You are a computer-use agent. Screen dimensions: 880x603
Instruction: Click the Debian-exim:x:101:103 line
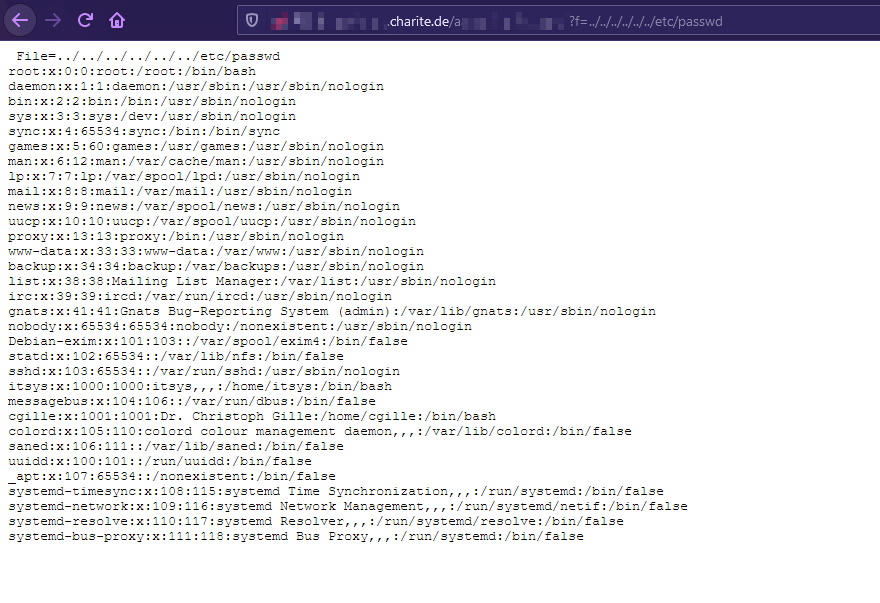click(x=208, y=341)
